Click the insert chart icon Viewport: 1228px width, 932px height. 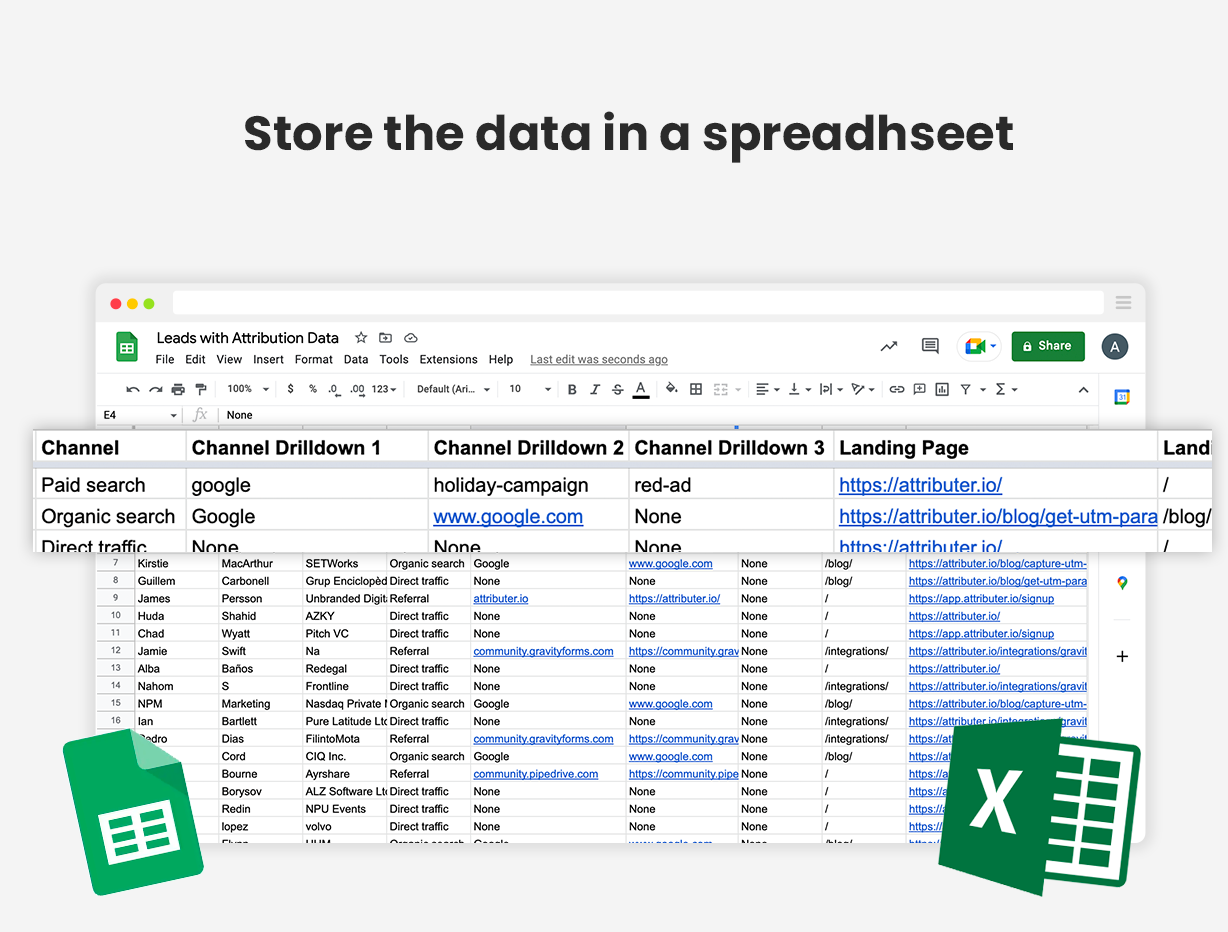(942, 389)
